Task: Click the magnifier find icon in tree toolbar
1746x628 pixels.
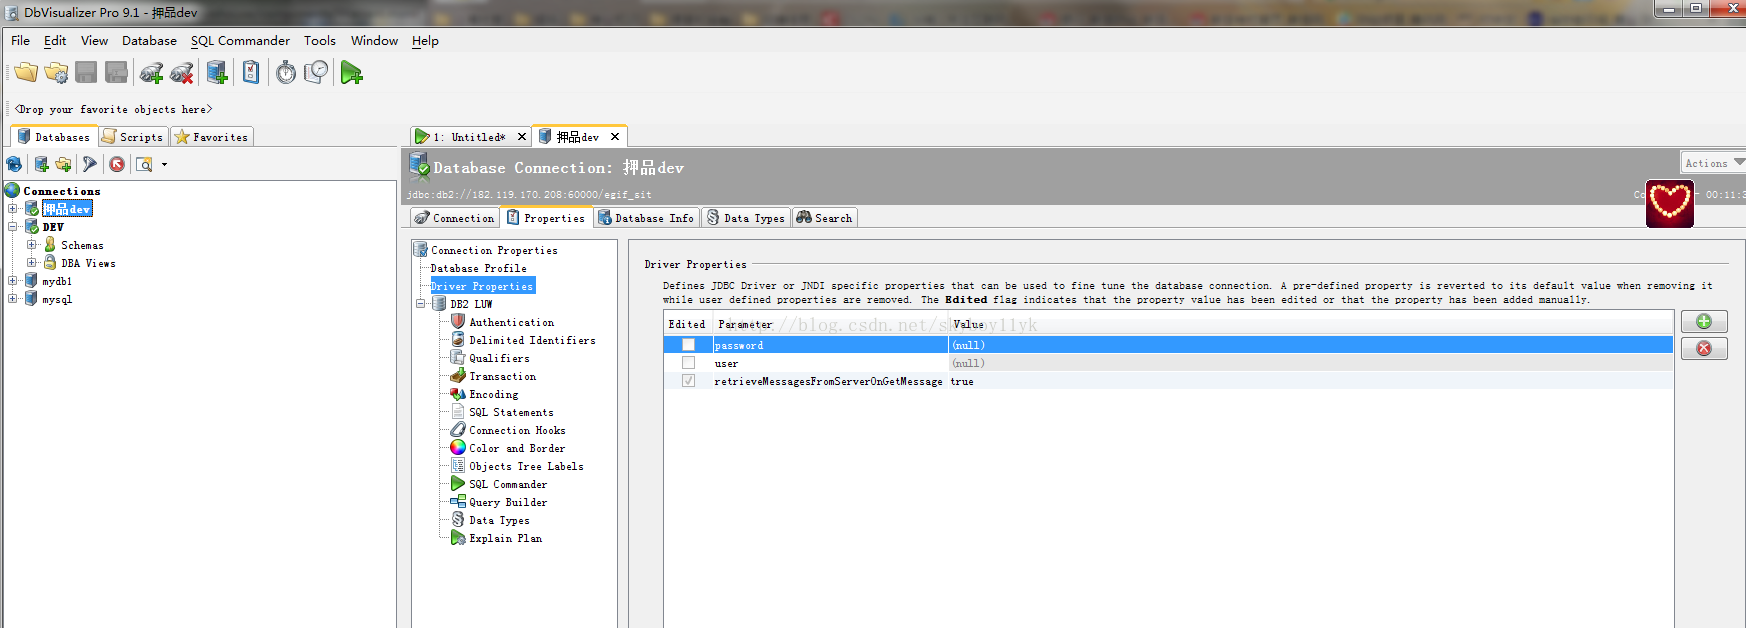Action: [x=144, y=164]
